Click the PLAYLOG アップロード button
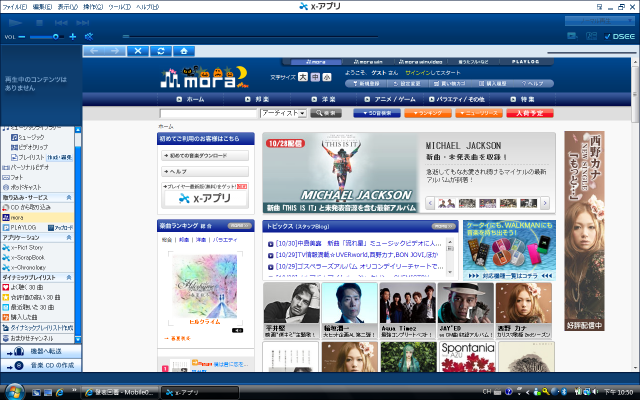 60,227
